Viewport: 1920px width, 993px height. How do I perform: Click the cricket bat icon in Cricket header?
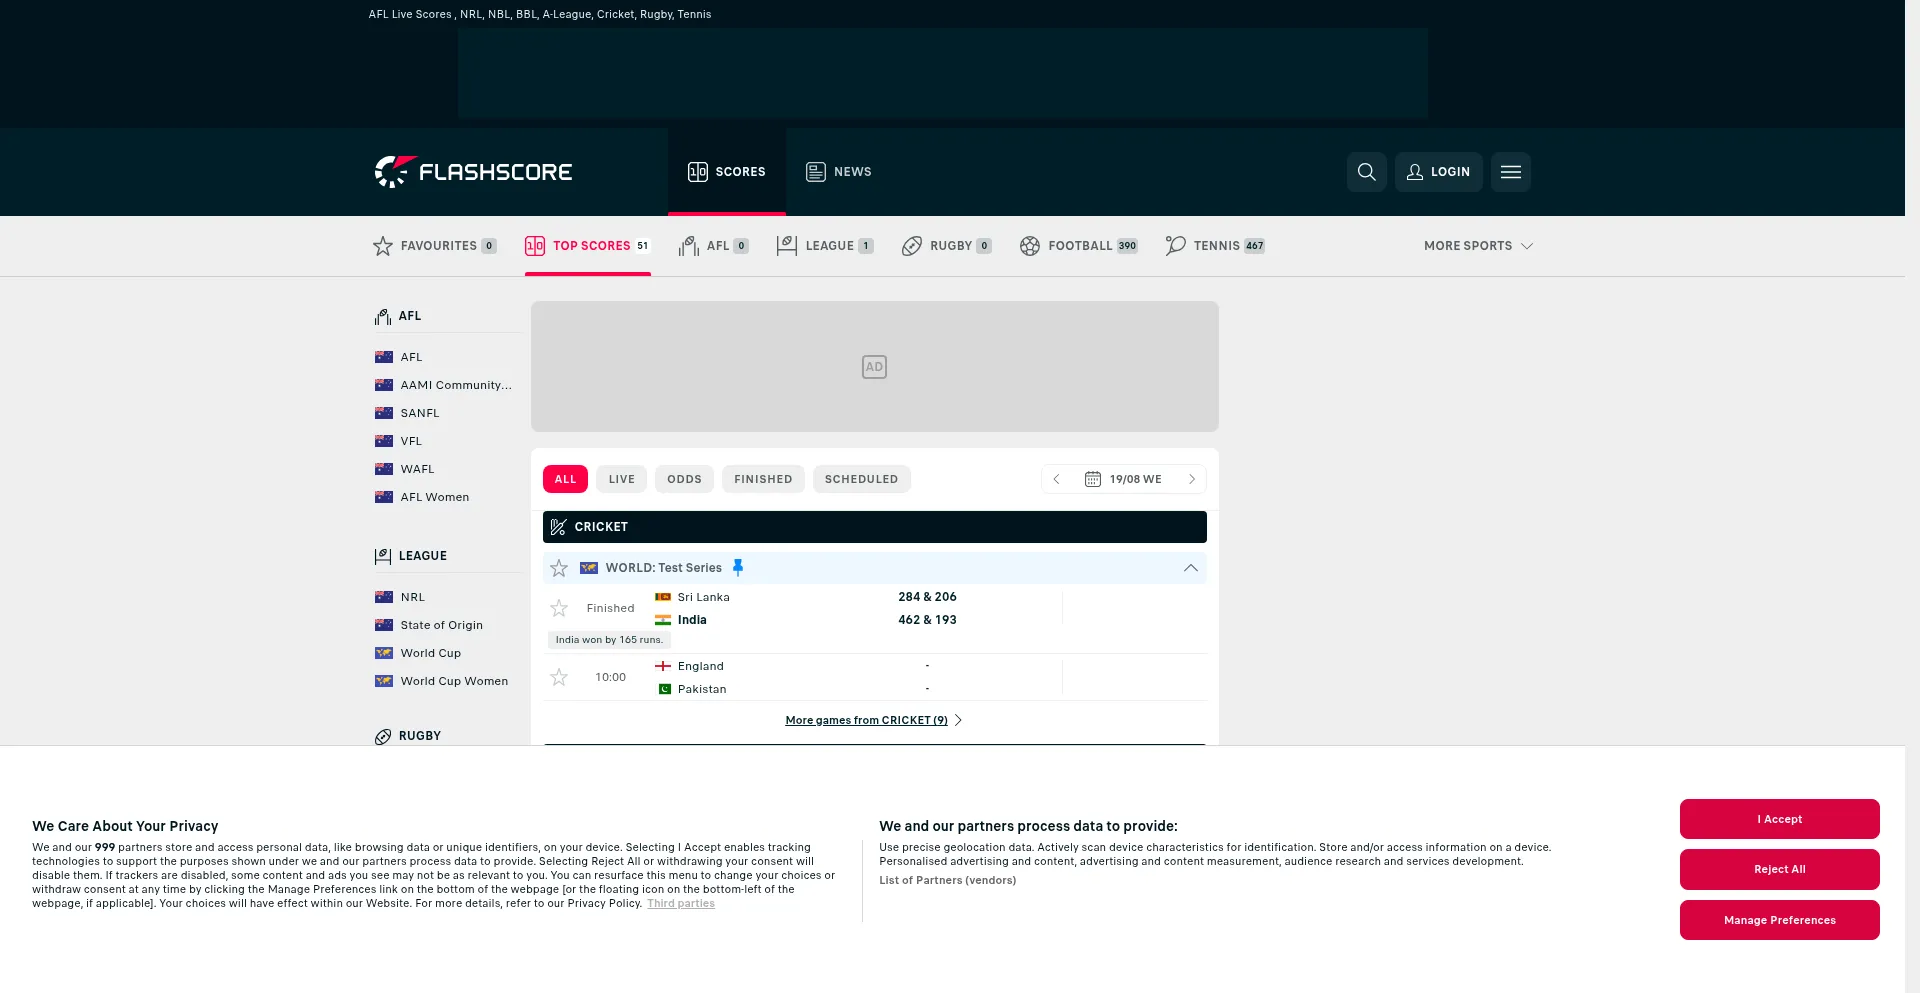pos(559,527)
